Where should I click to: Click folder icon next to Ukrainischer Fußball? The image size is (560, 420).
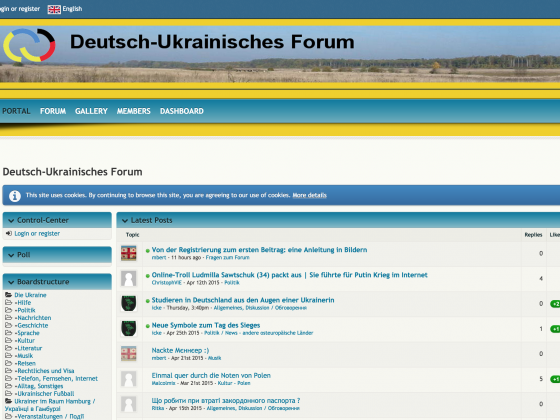(x=9, y=393)
